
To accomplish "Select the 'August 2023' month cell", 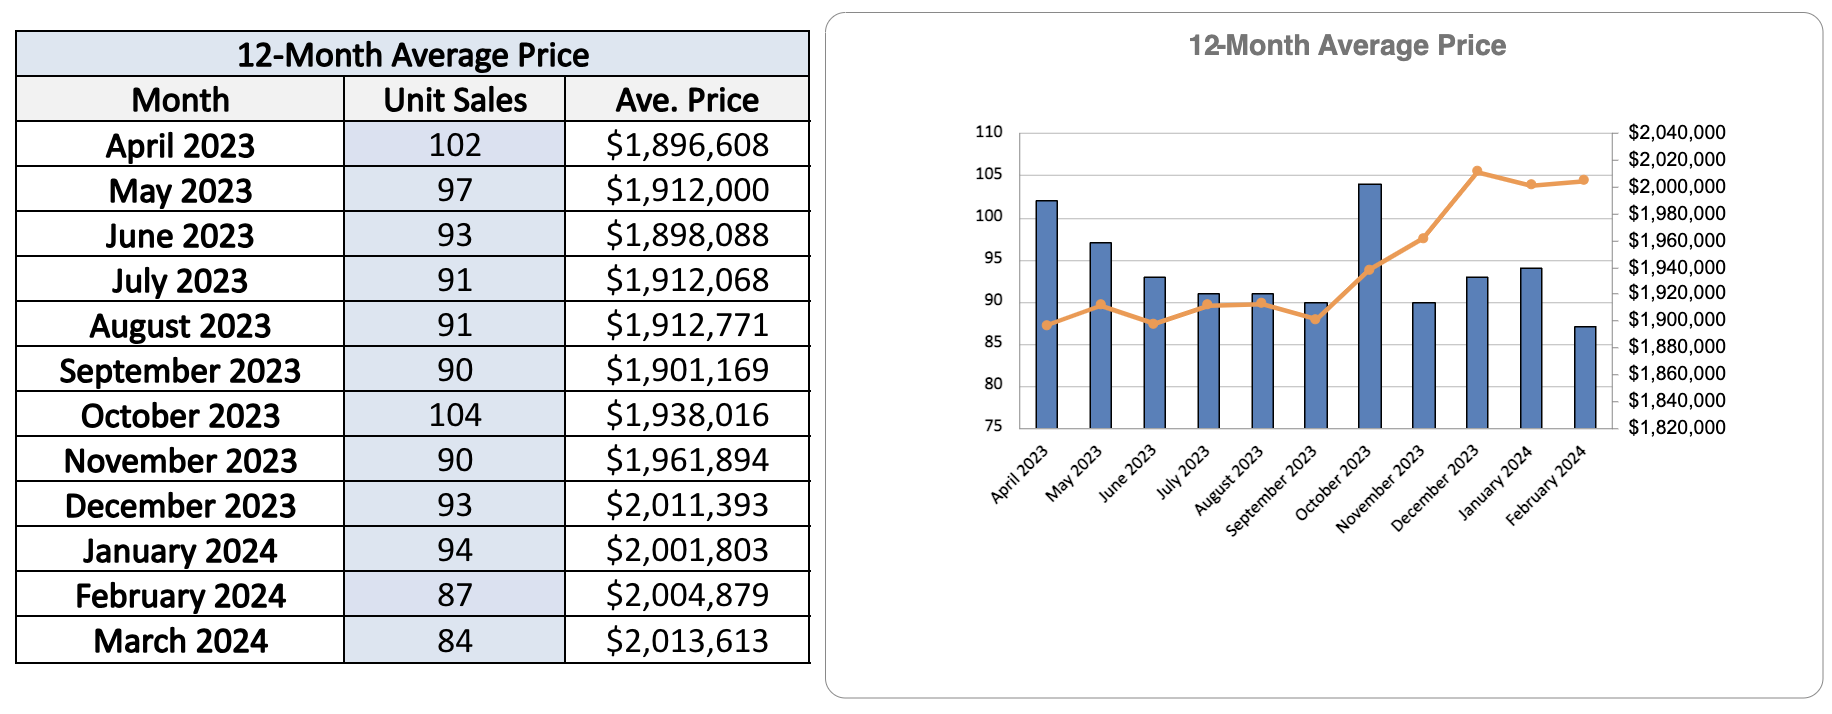I will click(x=180, y=325).
